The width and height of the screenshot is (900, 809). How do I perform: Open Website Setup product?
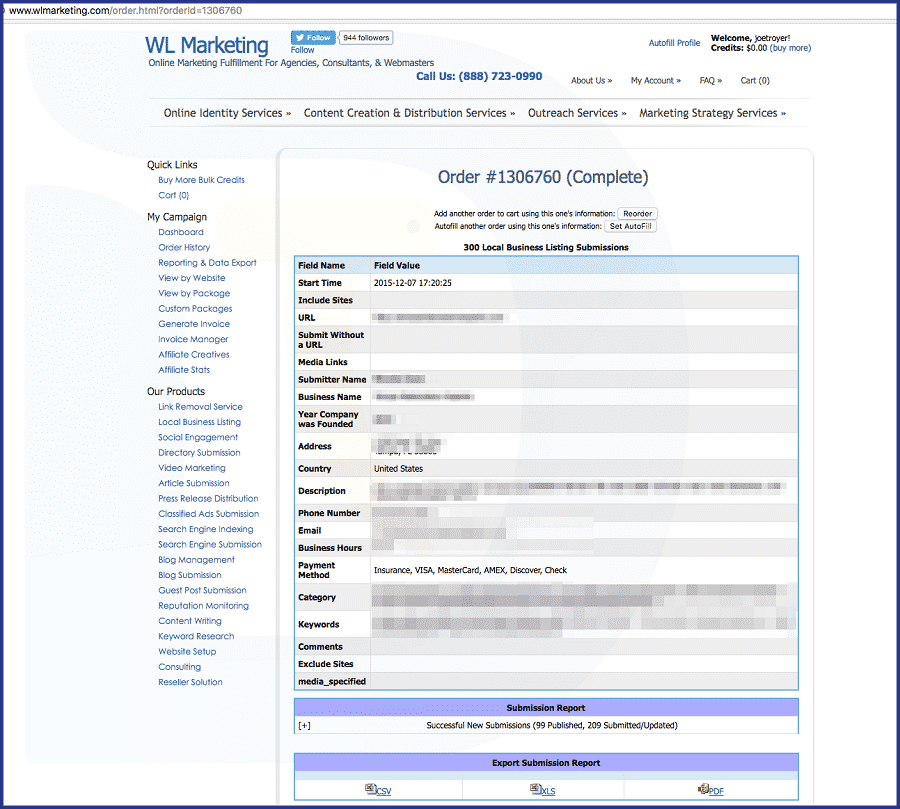click(x=187, y=652)
